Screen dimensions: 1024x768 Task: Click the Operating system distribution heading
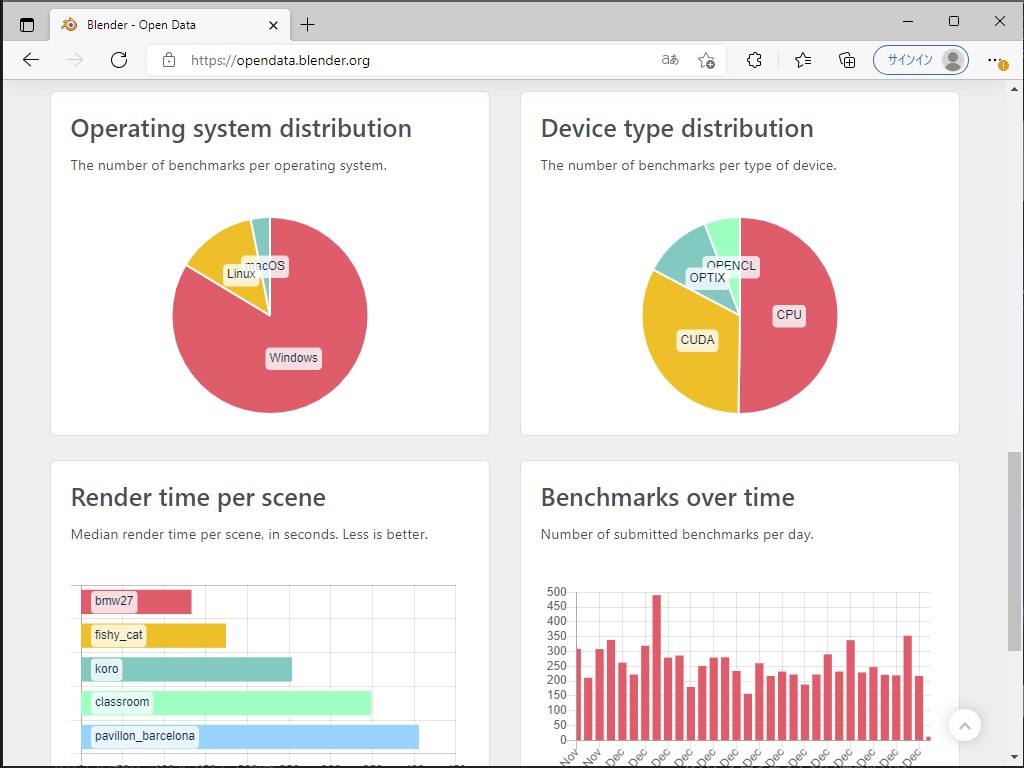[241, 129]
